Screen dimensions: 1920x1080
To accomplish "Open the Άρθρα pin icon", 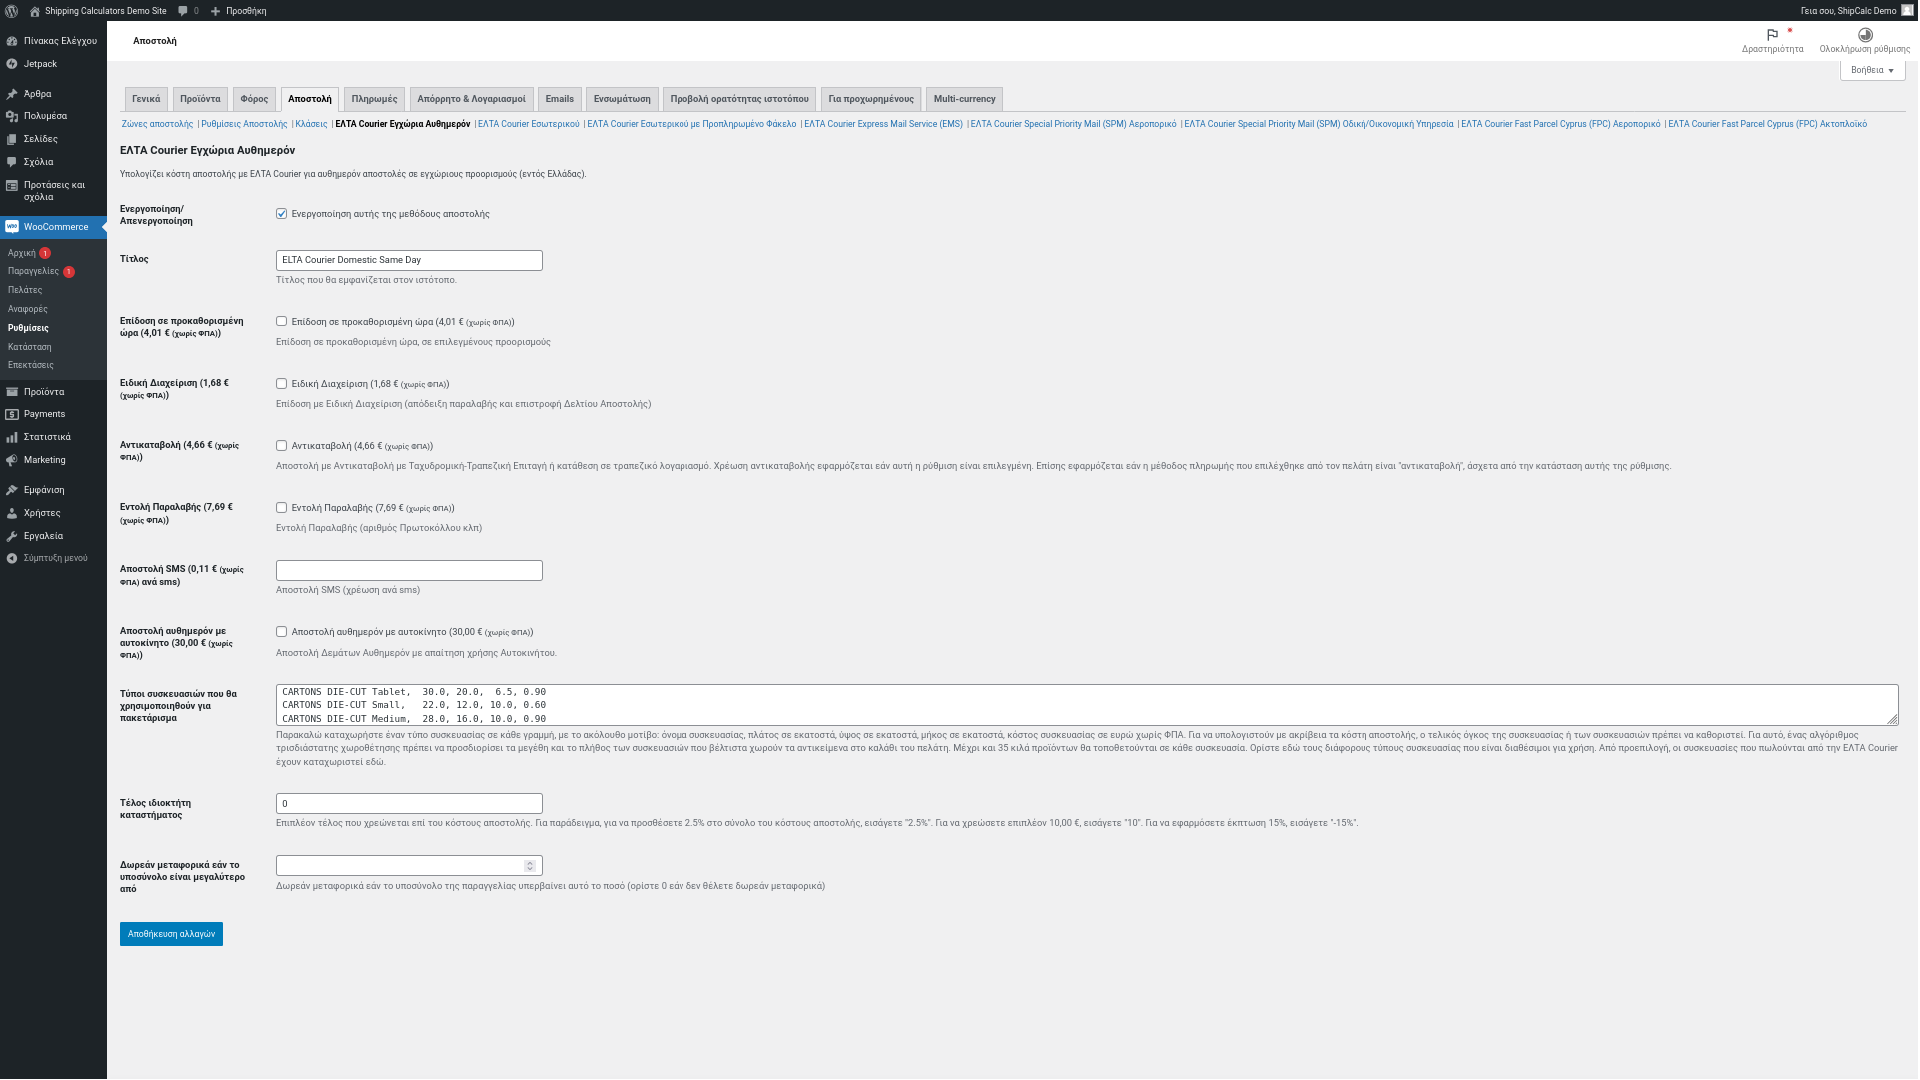I will (12, 94).
